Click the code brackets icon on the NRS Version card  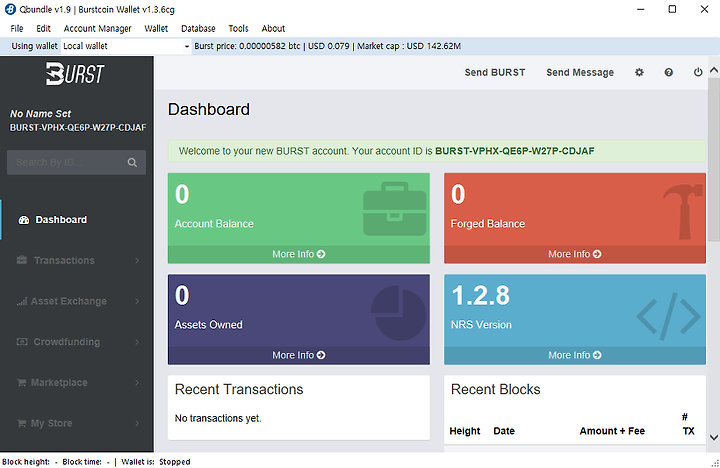point(669,316)
